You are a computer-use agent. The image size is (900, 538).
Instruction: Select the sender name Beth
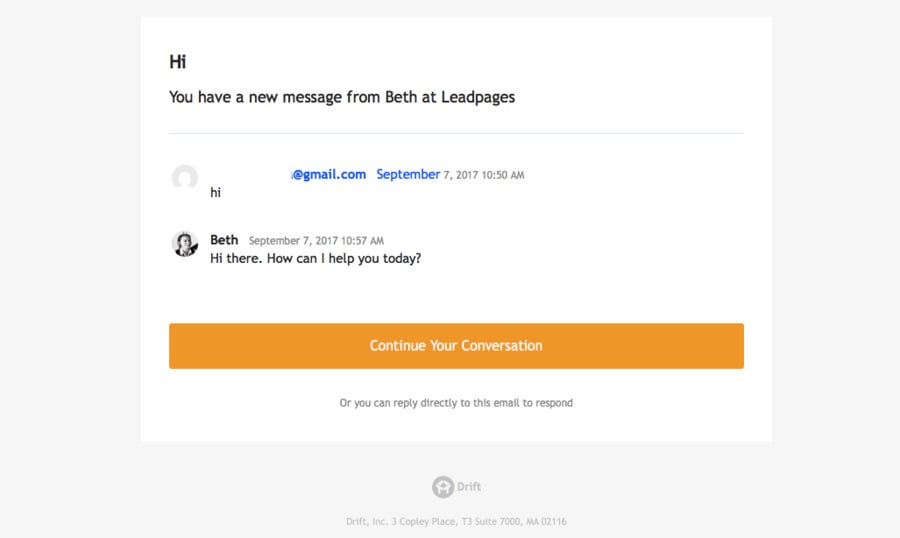point(224,240)
